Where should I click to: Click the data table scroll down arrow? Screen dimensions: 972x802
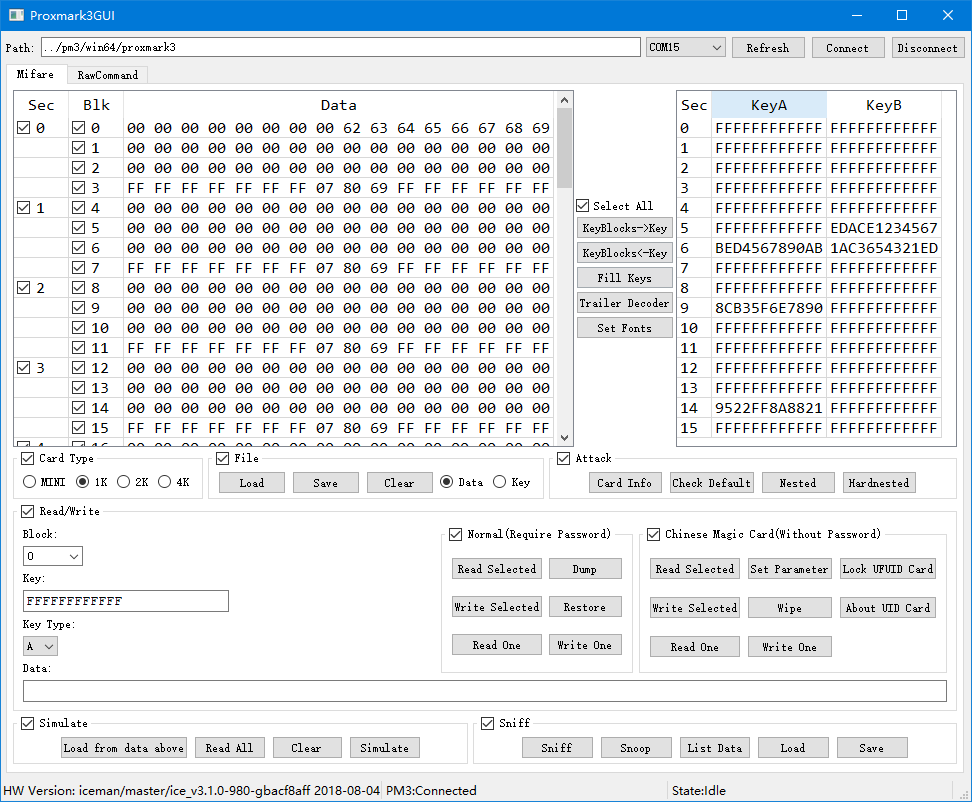564,438
